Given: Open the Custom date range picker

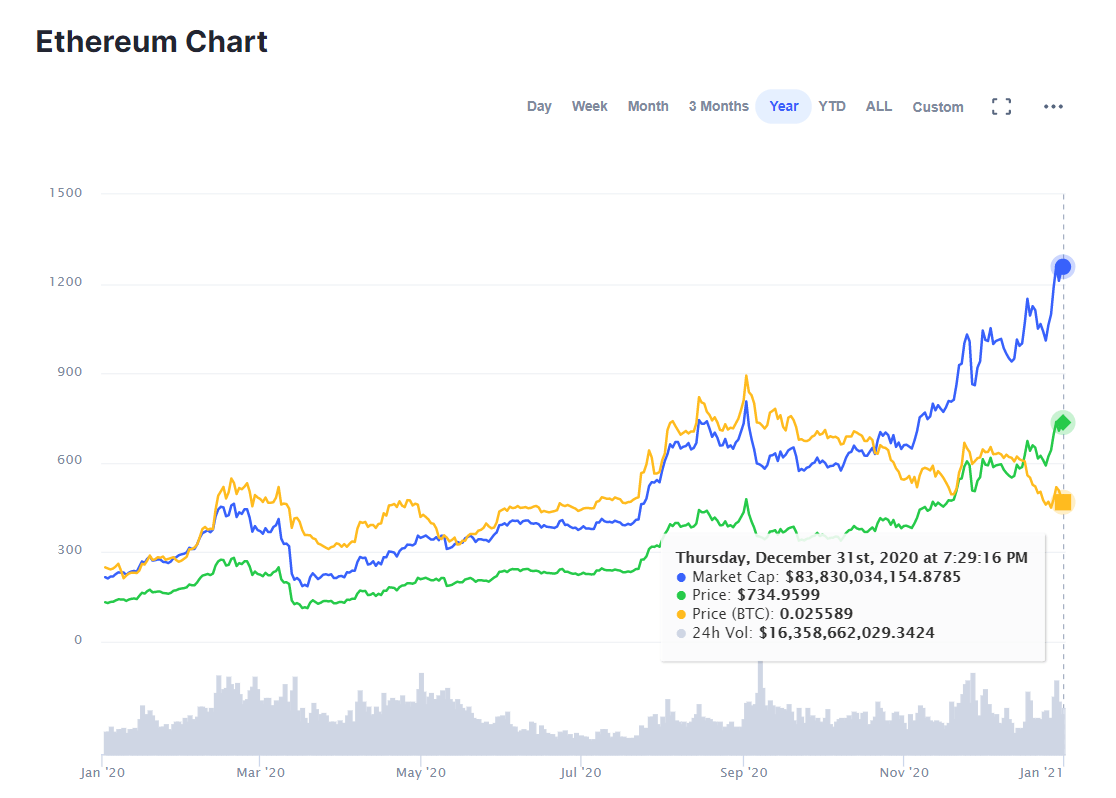Looking at the screenshot, I should tap(937, 106).
